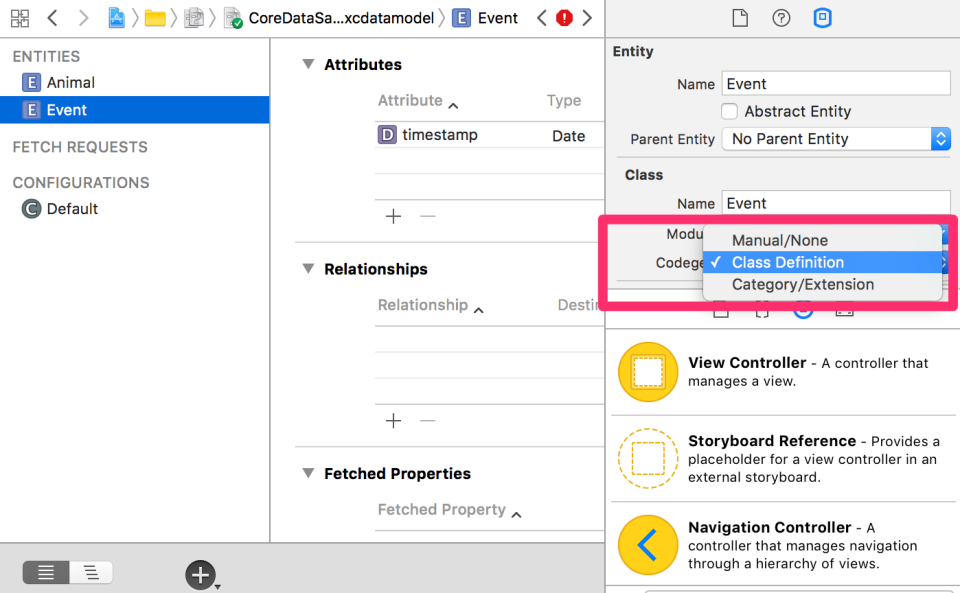This screenshot has height=593, width=960.
Task: Show the Quick Help inspector icon
Action: pos(781,17)
